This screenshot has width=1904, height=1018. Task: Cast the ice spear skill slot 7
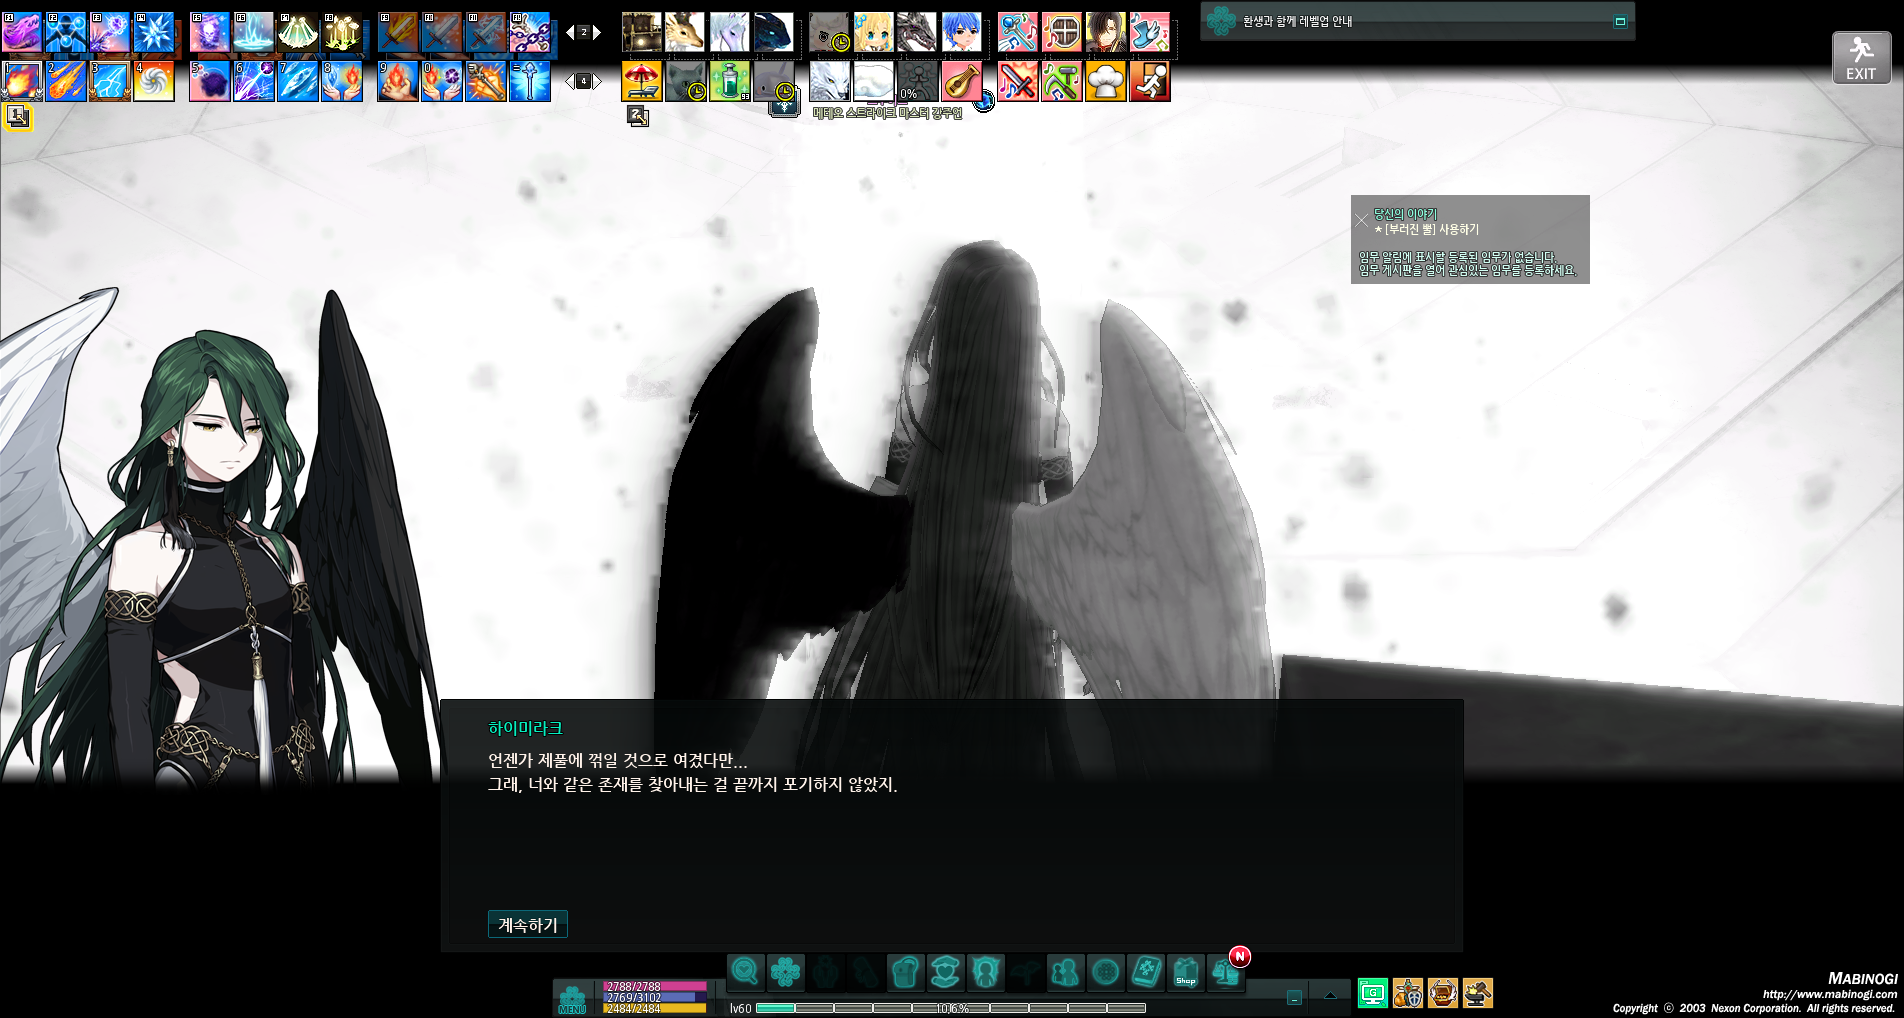pos(298,81)
